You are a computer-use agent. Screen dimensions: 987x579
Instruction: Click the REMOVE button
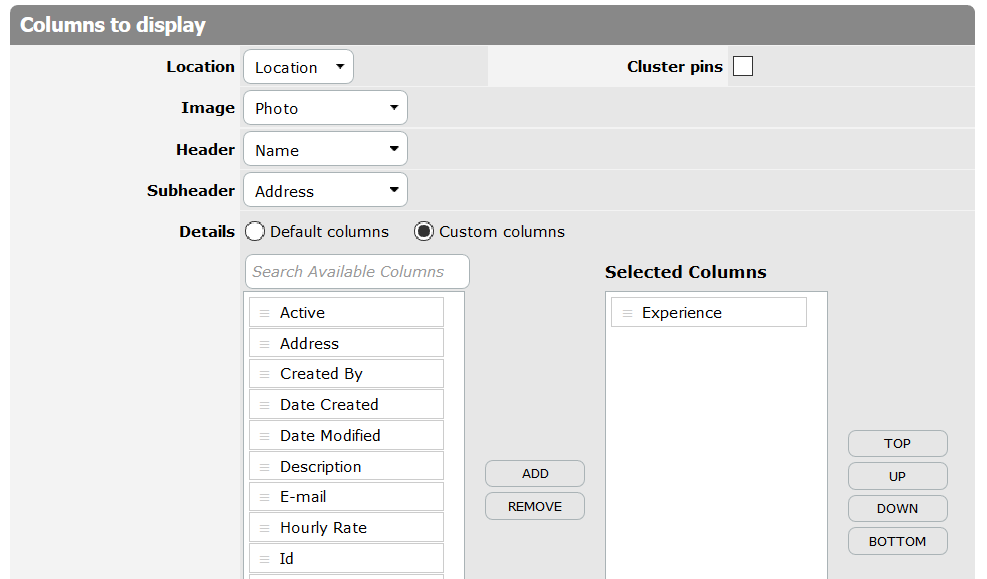(535, 507)
